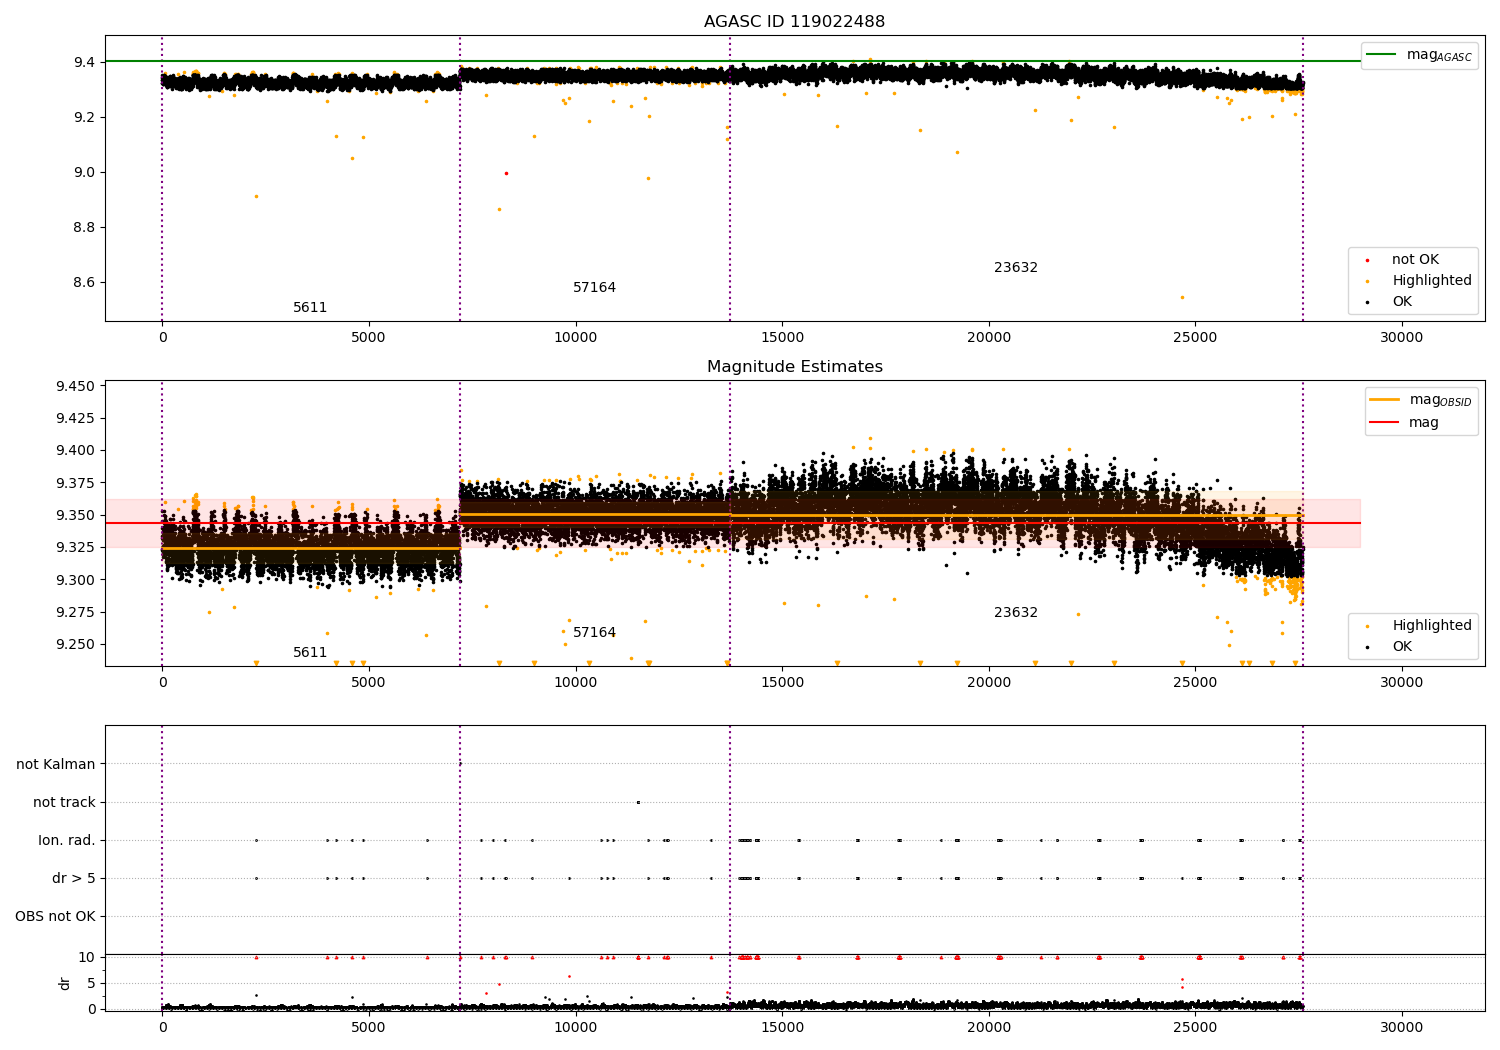The width and height of the screenshot is (1500, 1050).
Task: Click the '9.2' y-tick of the top plot
Action: point(84,117)
